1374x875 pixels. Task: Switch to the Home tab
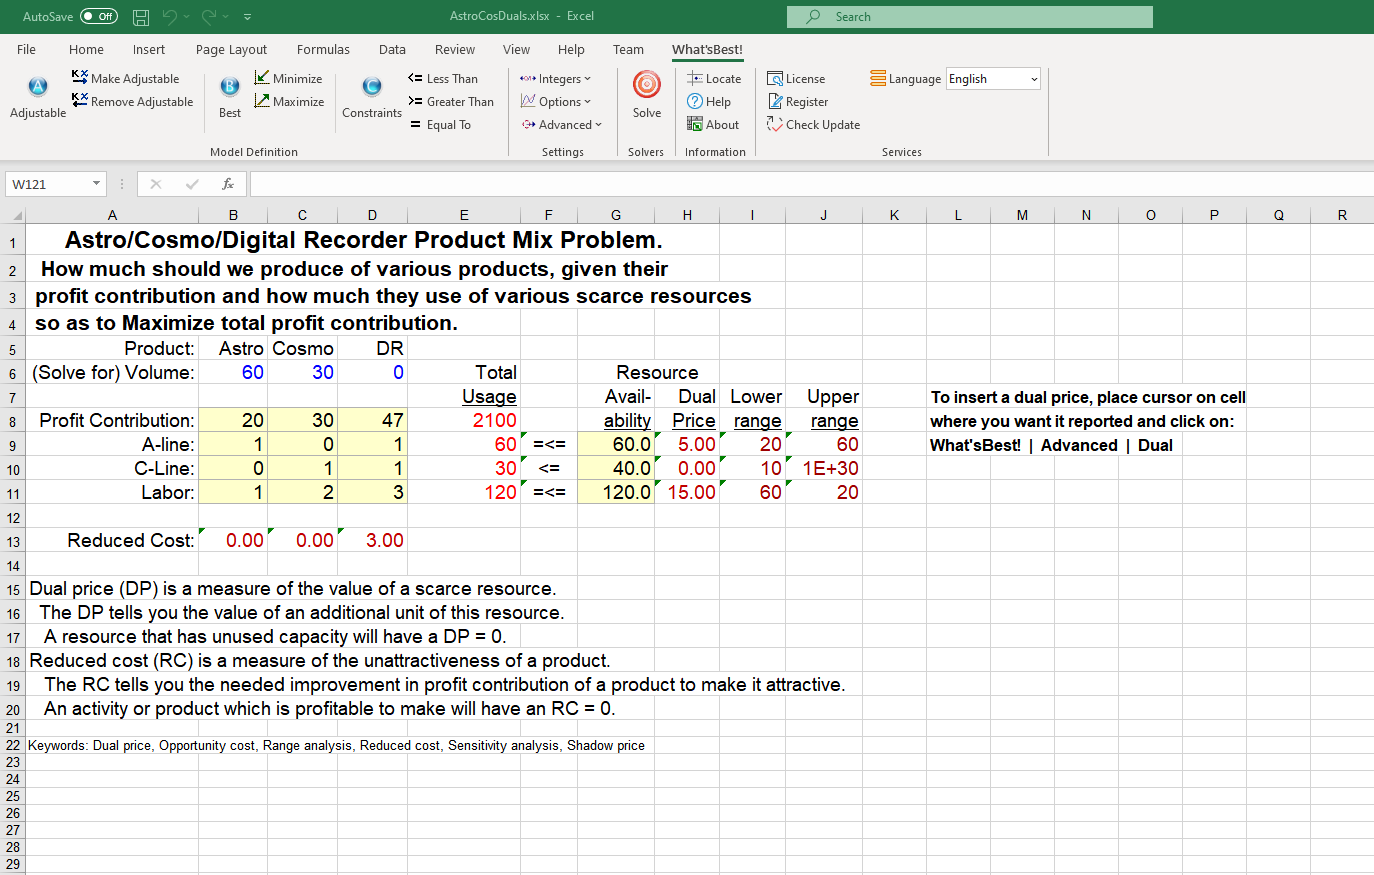pyautogui.click(x=86, y=50)
